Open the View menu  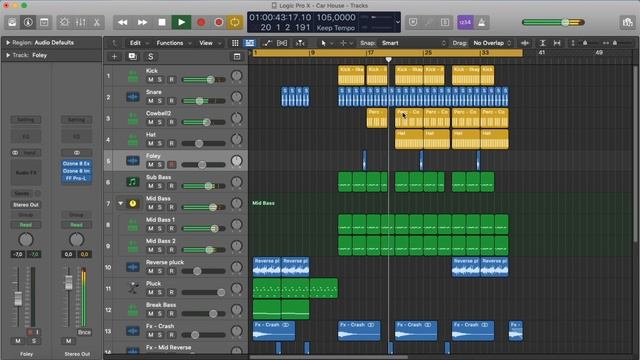(209, 43)
